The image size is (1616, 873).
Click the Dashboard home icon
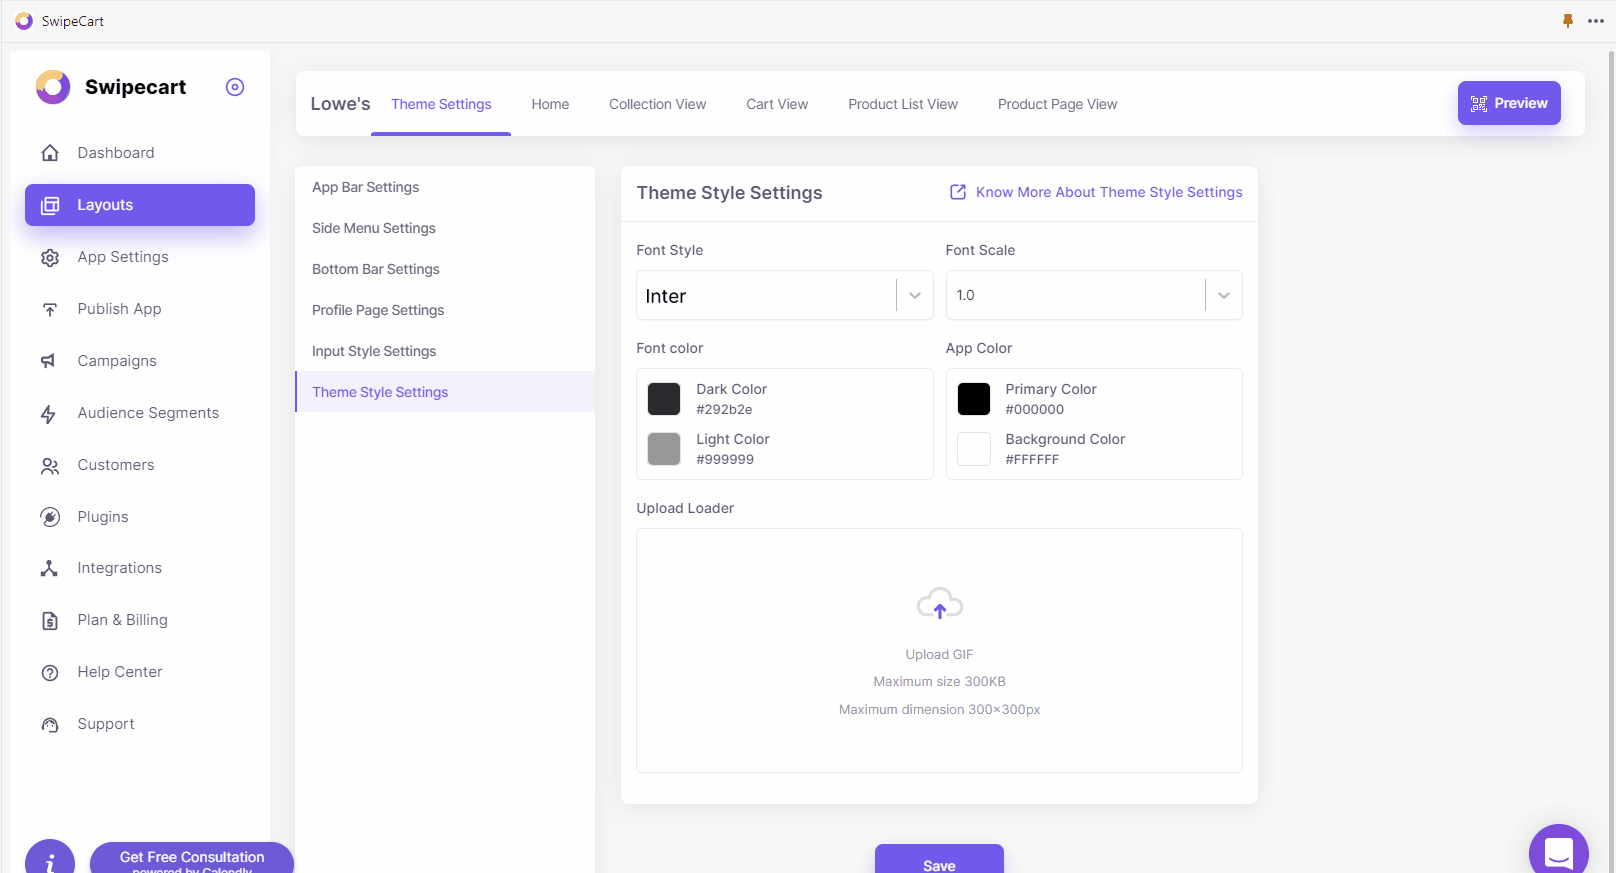[x=50, y=153]
